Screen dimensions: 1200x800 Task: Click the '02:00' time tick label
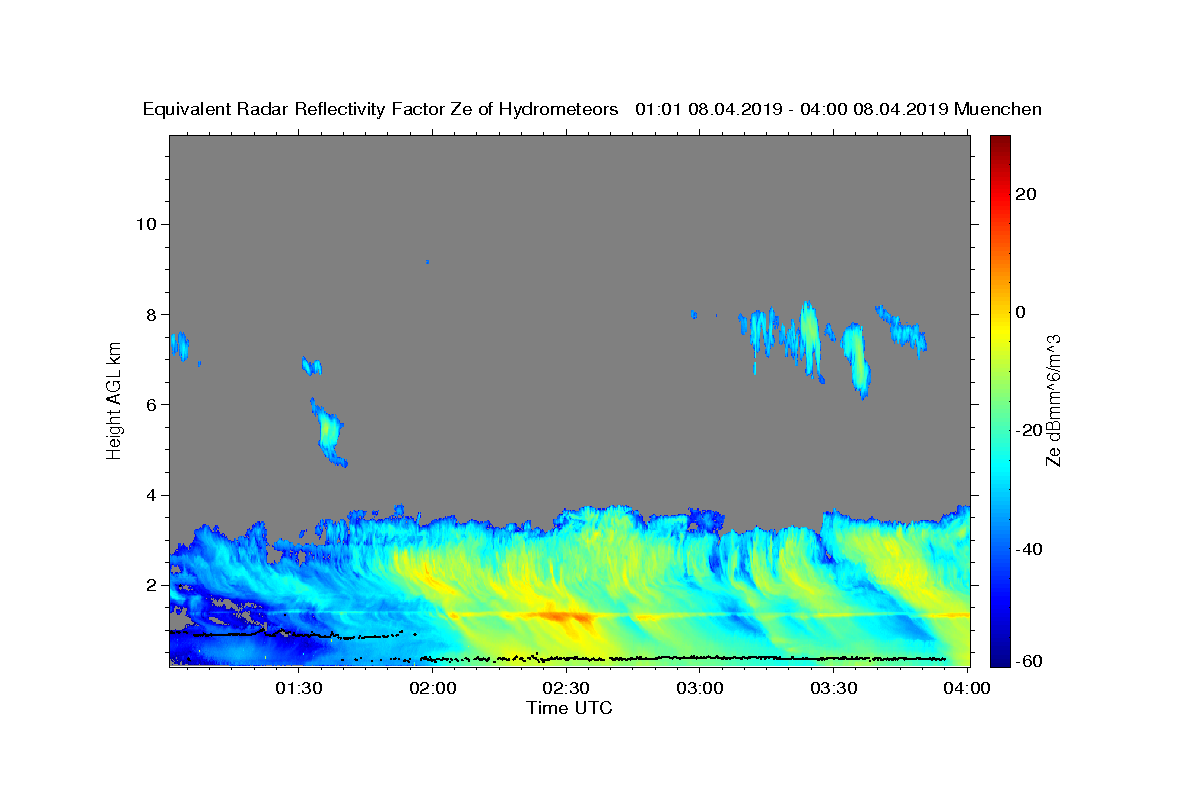tap(433, 688)
